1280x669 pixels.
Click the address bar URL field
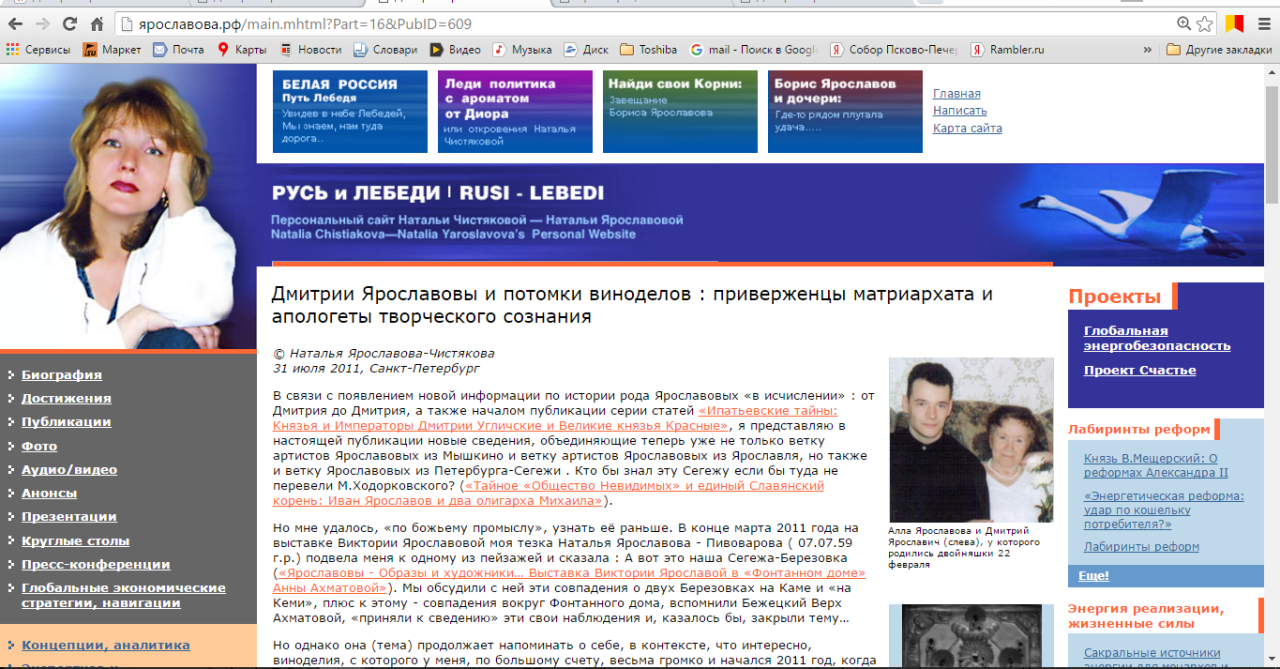(x=640, y=24)
